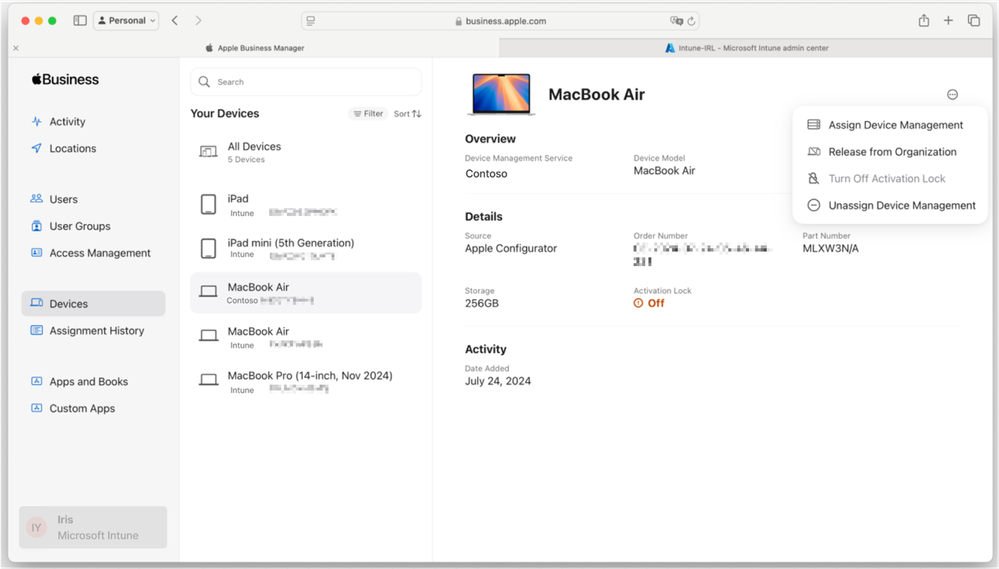This screenshot has height=569, width=999.
Task: Select All Devices in the list
Action: coord(306,152)
